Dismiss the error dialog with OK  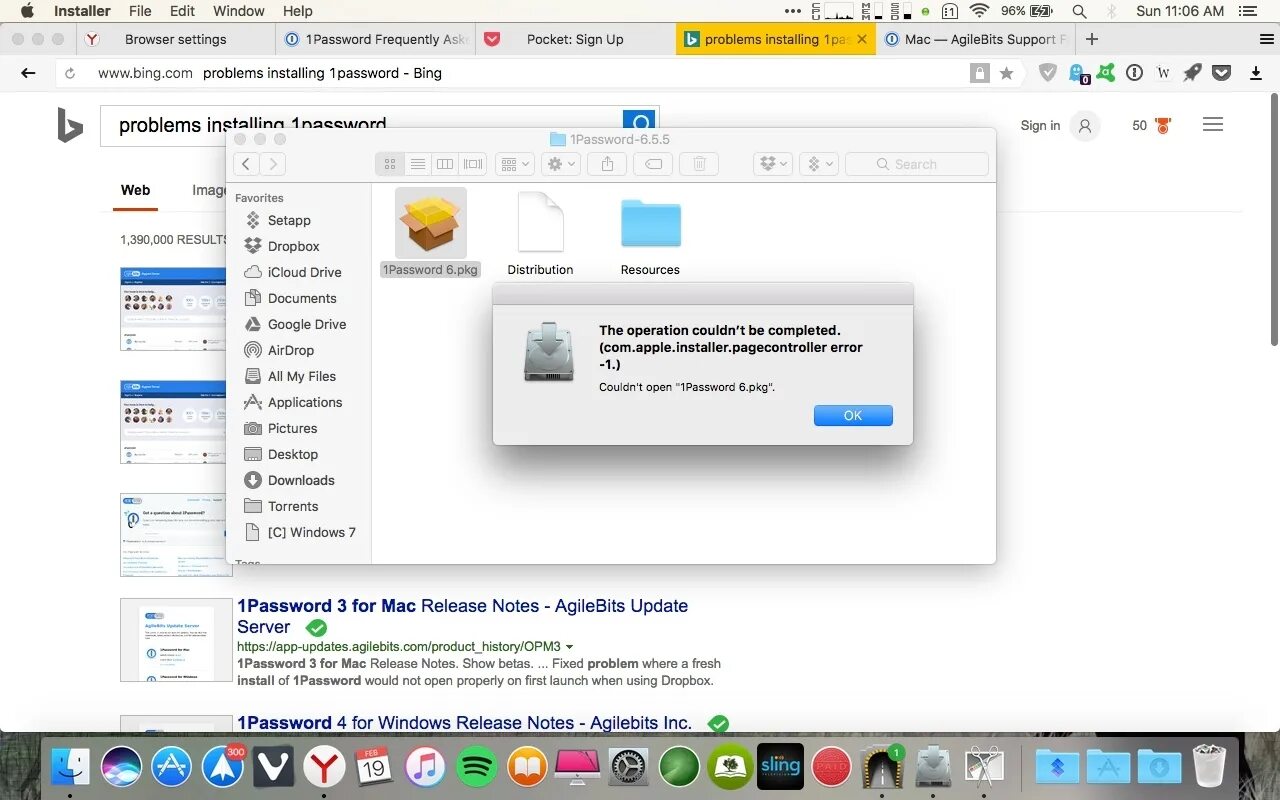(x=853, y=416)
